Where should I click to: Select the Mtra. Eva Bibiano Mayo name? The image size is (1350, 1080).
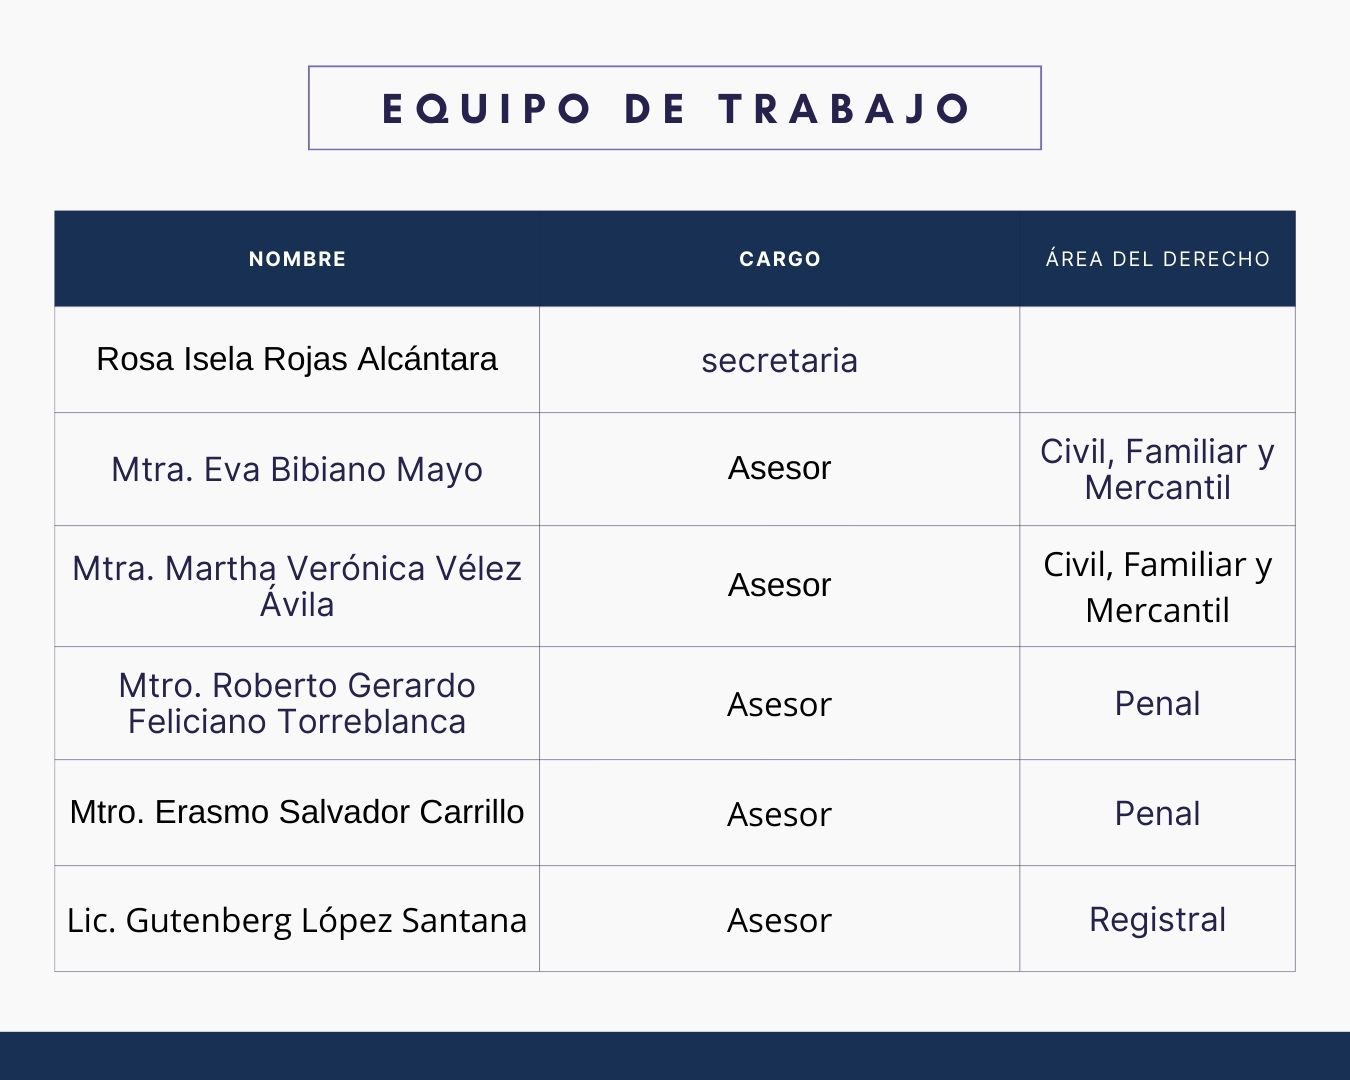click(x=297, y=469)
